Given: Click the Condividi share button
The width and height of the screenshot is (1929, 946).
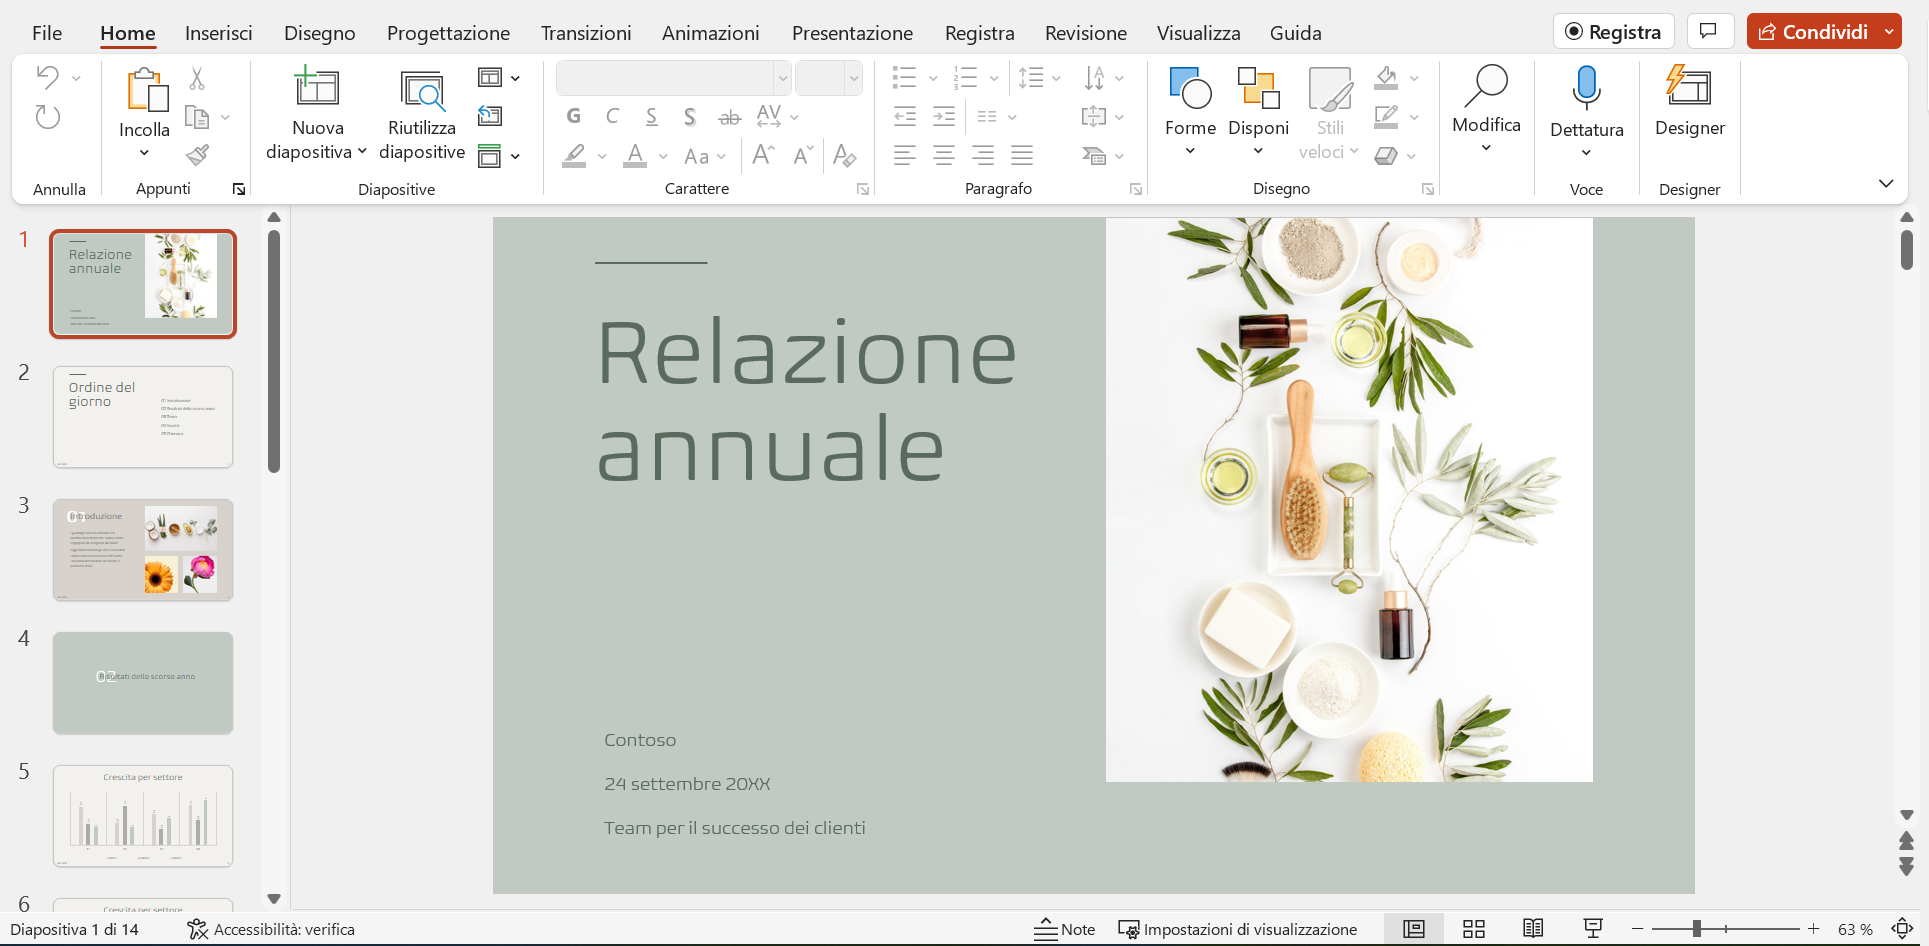Looking at the screenshot, I should tap(1813, 32).
